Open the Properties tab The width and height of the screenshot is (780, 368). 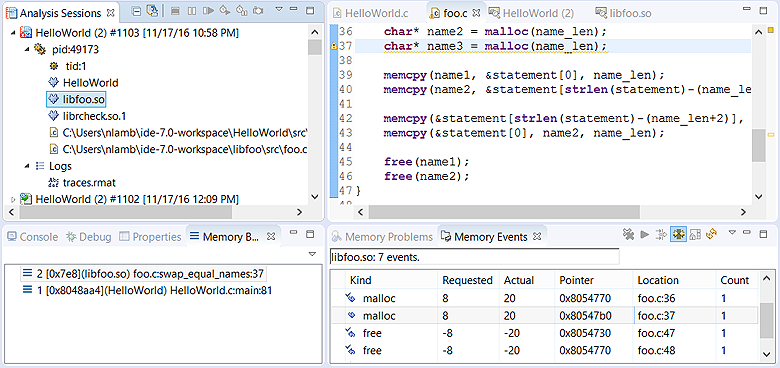[150, 237]
